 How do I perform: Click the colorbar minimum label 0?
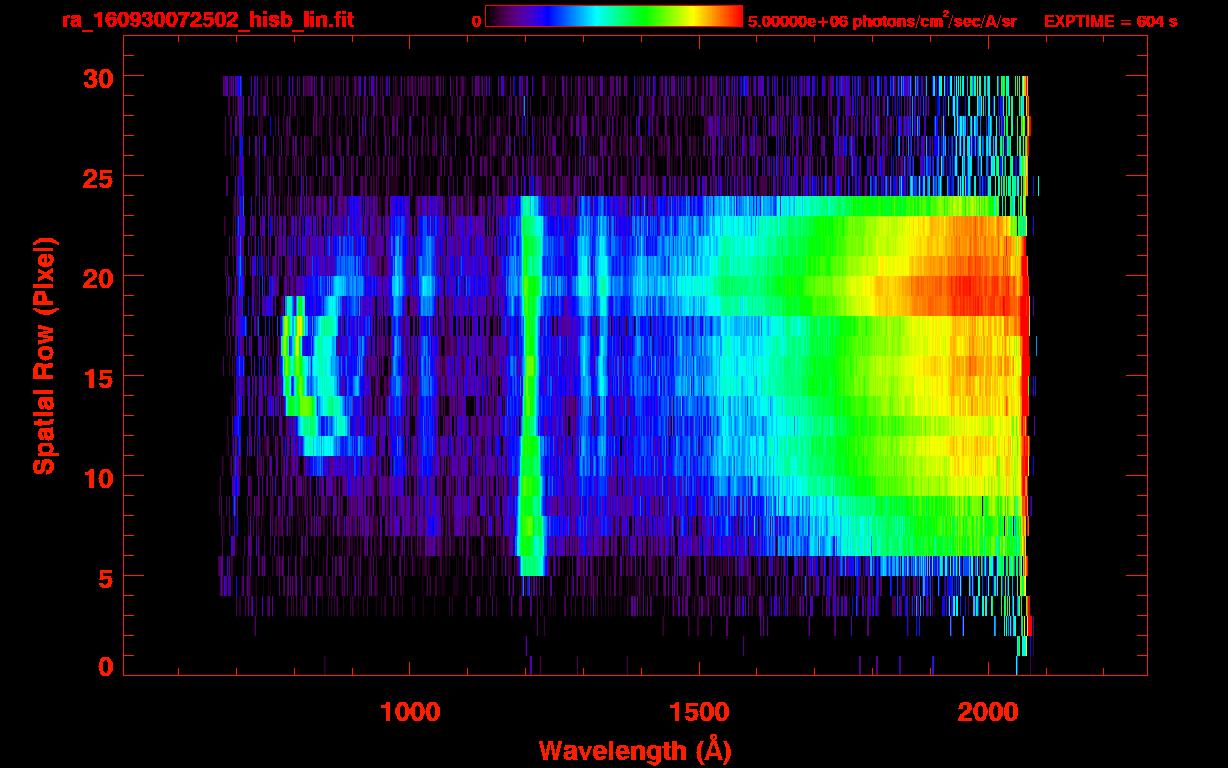(477, 21)
